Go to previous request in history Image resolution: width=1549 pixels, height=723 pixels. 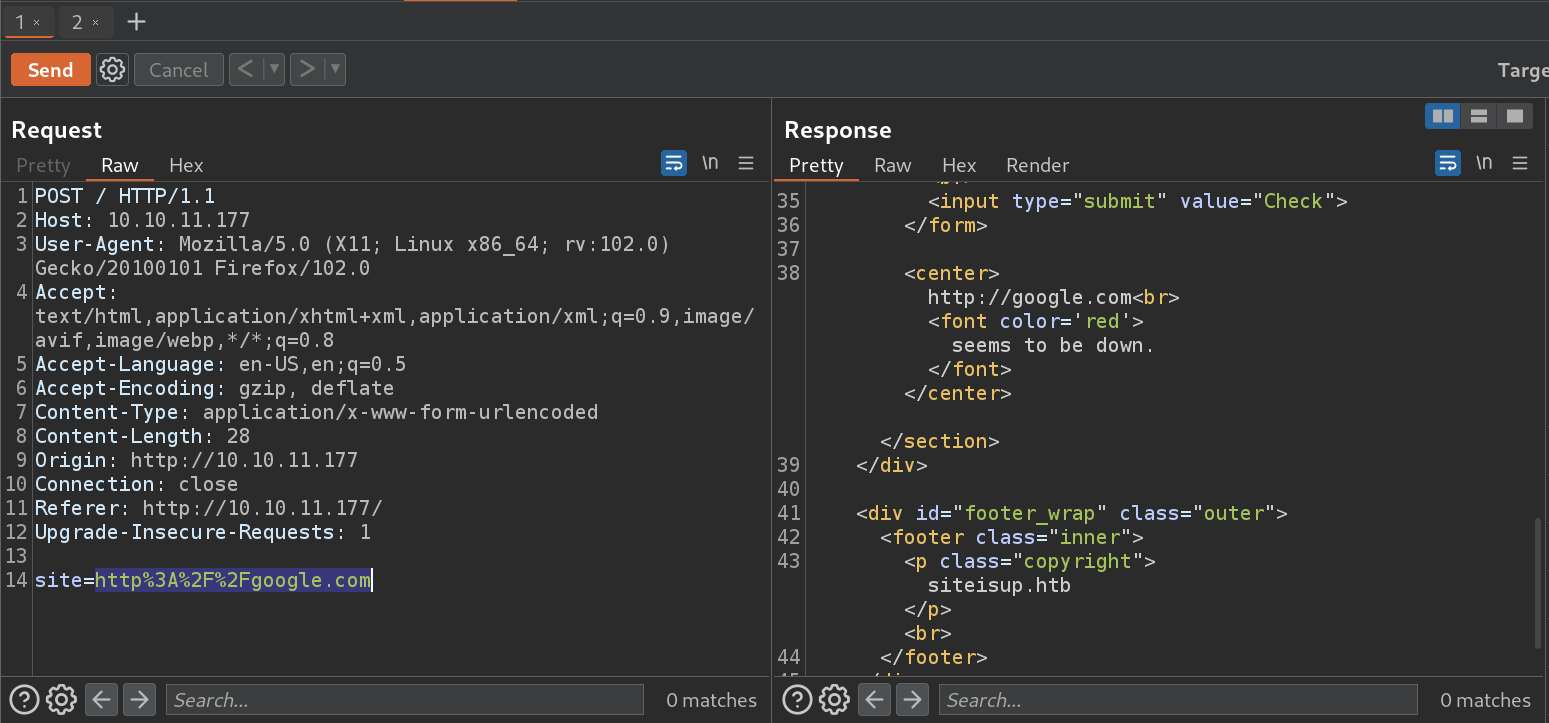point(246,69)
